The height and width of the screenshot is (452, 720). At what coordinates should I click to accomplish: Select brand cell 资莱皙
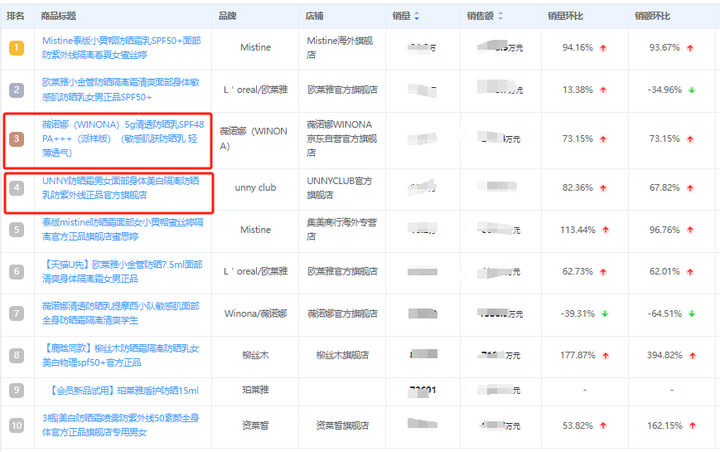pos(255,426)
